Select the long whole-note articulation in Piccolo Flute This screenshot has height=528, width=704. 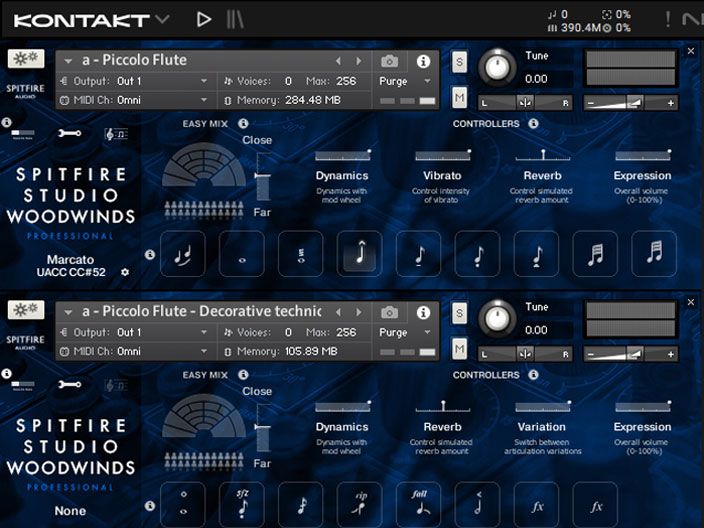tap(242, 254)
